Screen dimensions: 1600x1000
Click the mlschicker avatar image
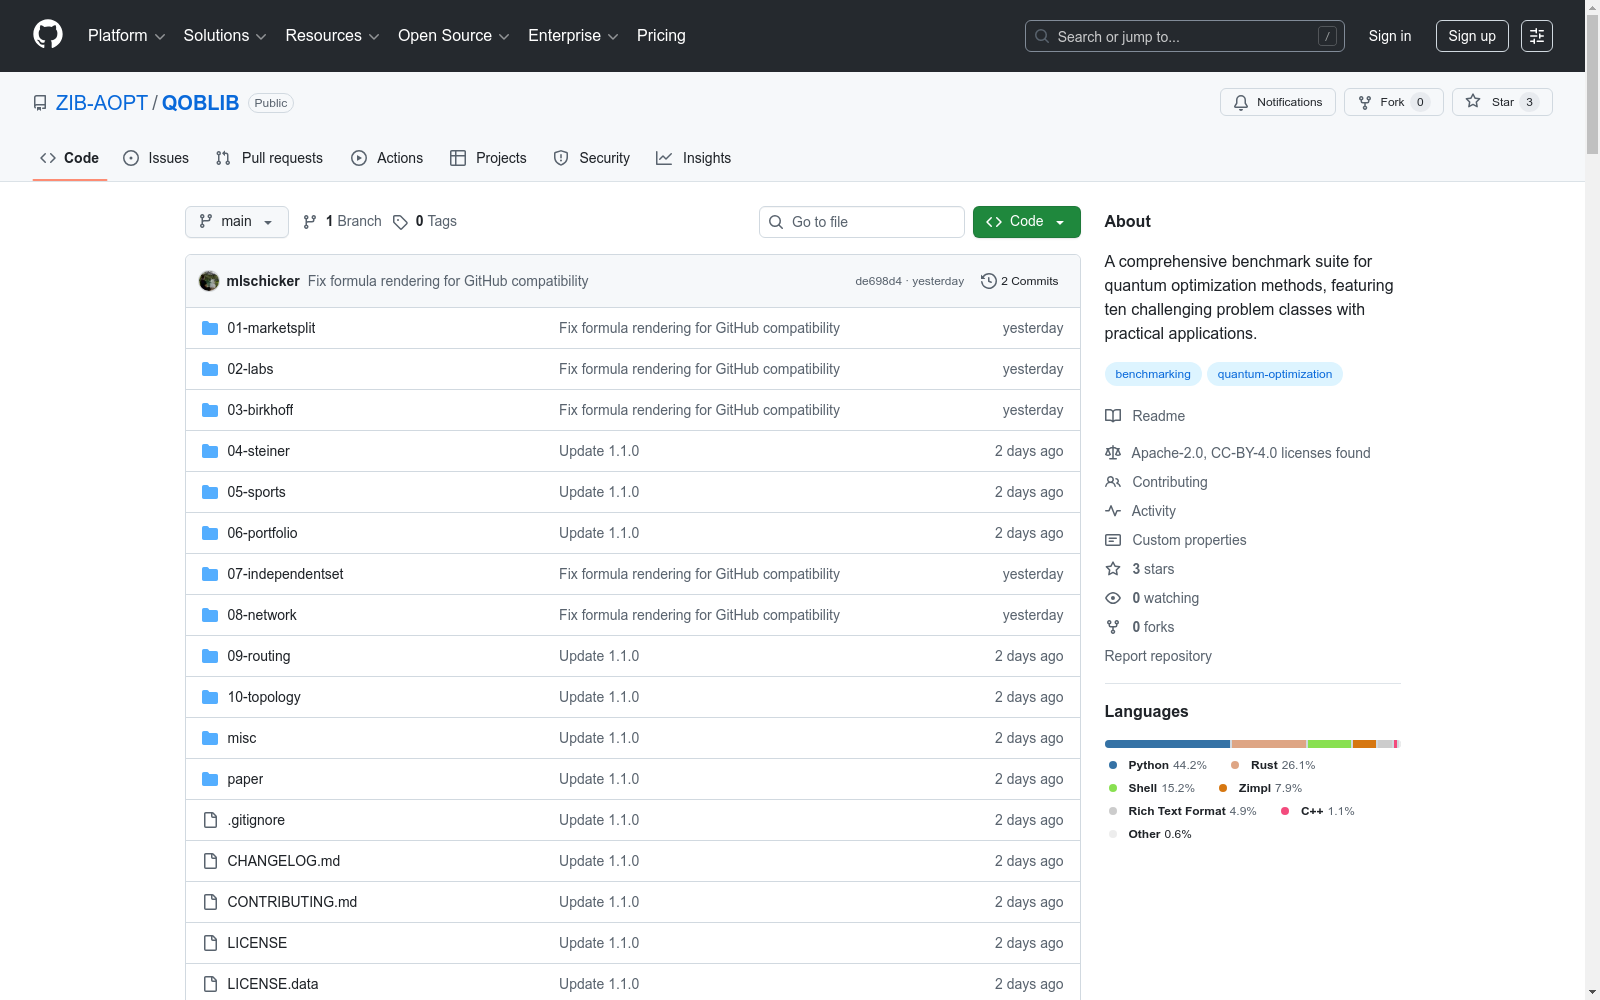(209, 281)
